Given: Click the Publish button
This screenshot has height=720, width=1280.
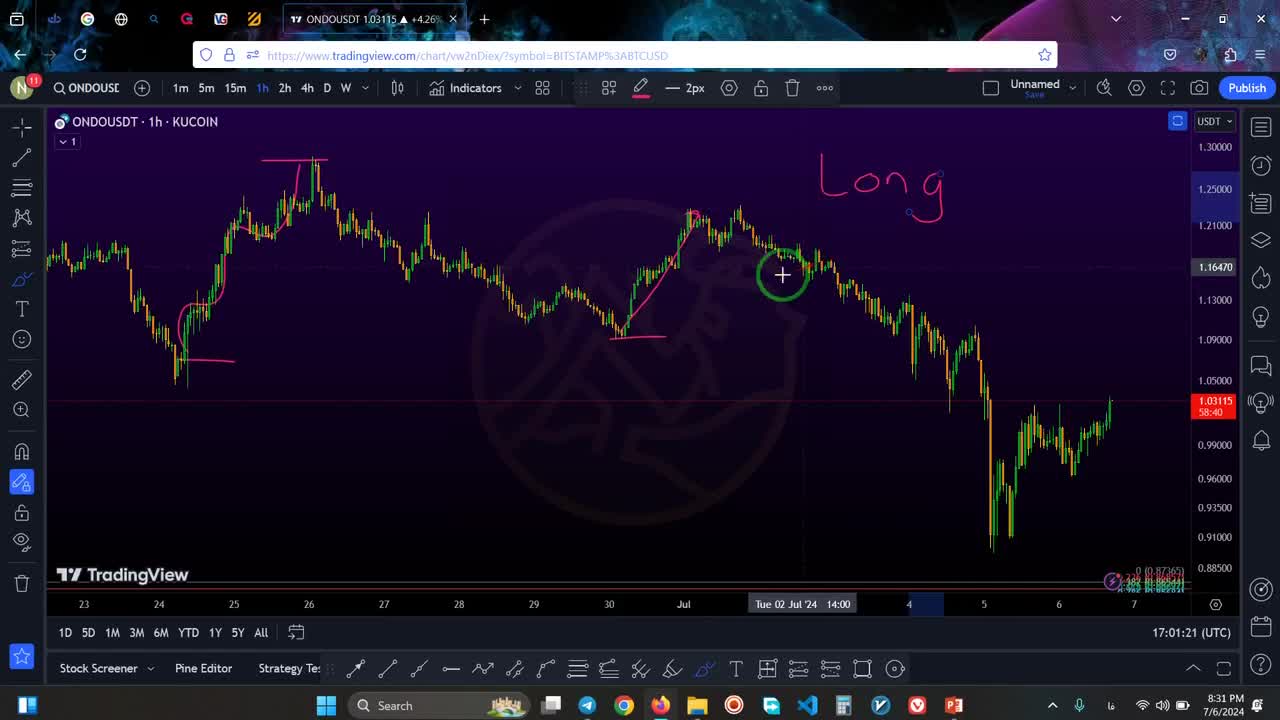Looking at the screenshot, I should 1247,88.
